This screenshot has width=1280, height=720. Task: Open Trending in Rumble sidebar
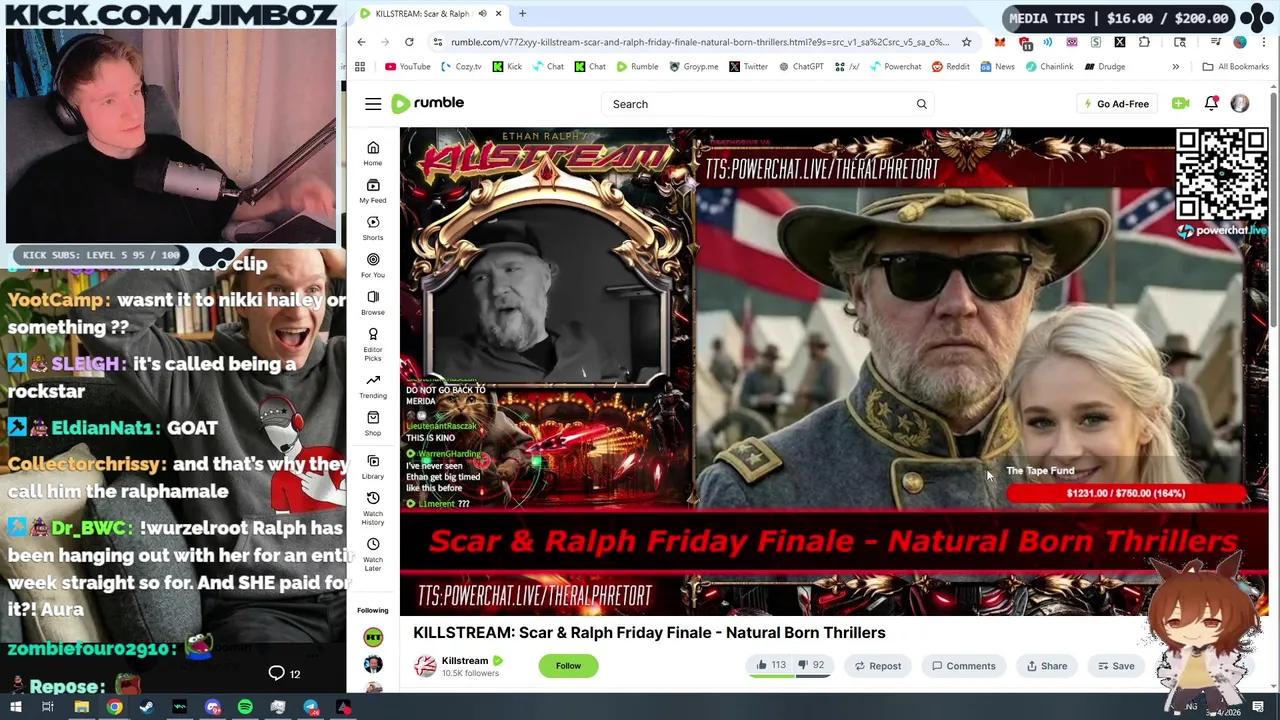(x=373, y=386)
